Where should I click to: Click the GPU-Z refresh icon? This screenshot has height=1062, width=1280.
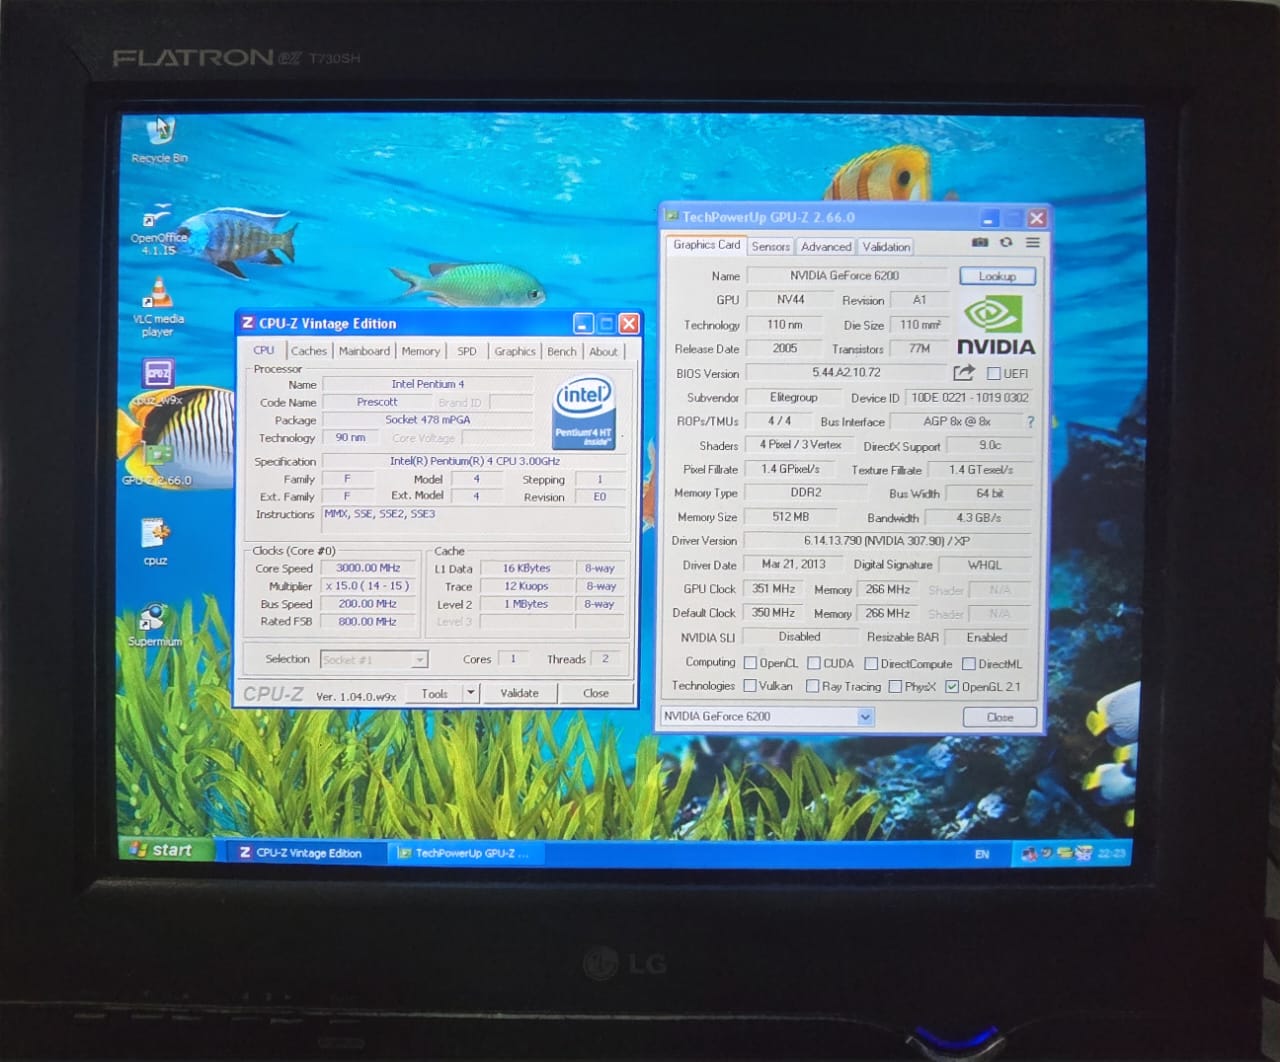point(1006,243)
